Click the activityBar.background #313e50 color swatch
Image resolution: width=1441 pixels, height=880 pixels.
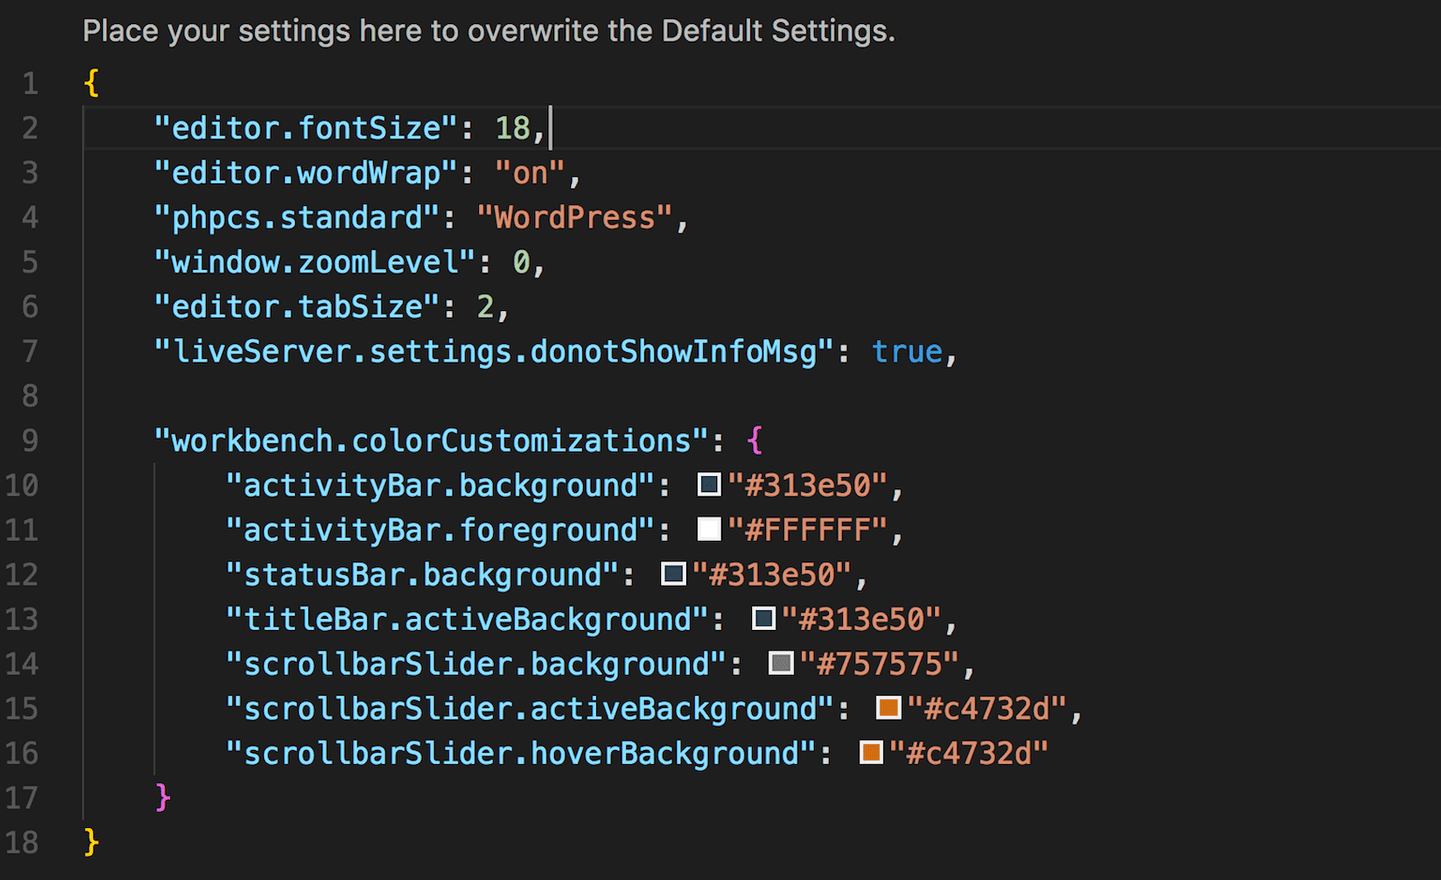click(709, 485)
